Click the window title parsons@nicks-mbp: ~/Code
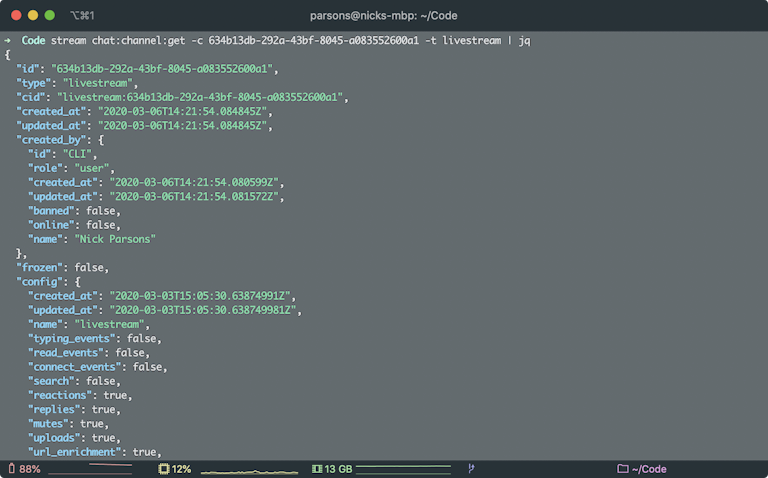The height and width of the screenshot is (478, 768). click(x=384, y=16)
